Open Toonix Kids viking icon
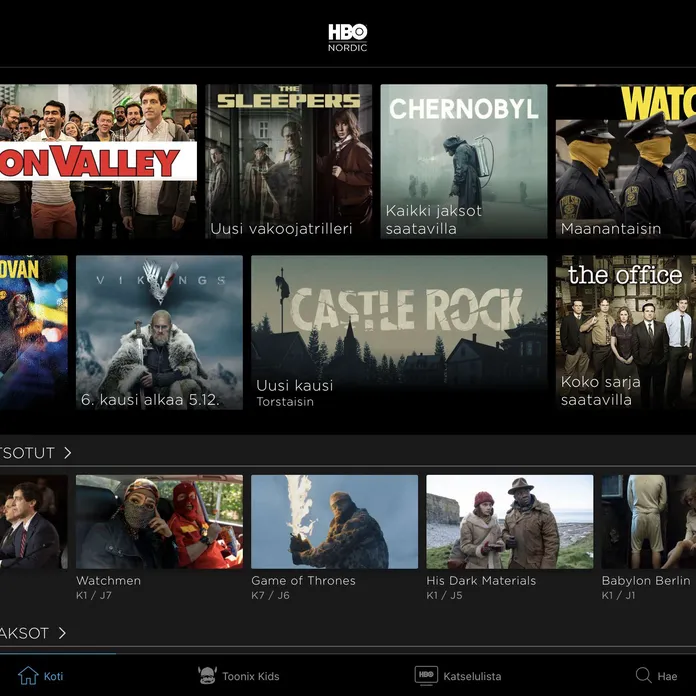 [207, 676]
